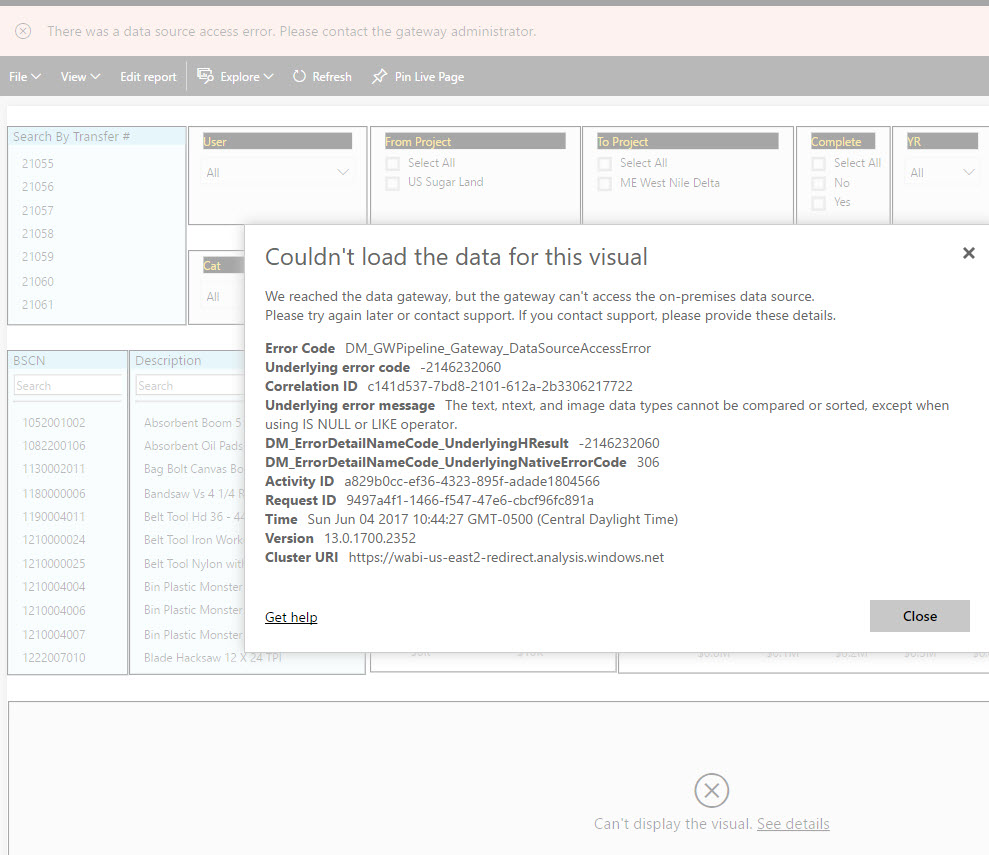Open the User slicer dropdown
Screen dimensions: 989x855
point(278,172)
